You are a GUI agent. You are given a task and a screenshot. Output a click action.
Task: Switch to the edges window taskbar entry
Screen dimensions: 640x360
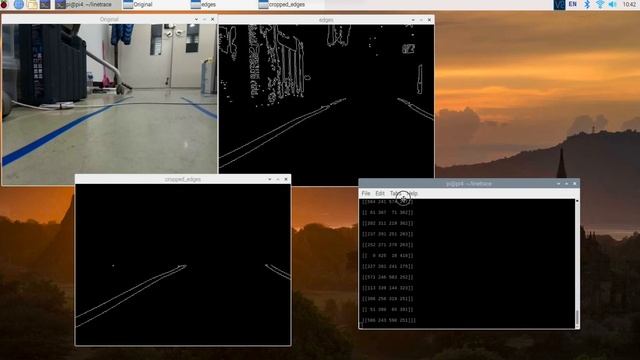coord(223,4)
